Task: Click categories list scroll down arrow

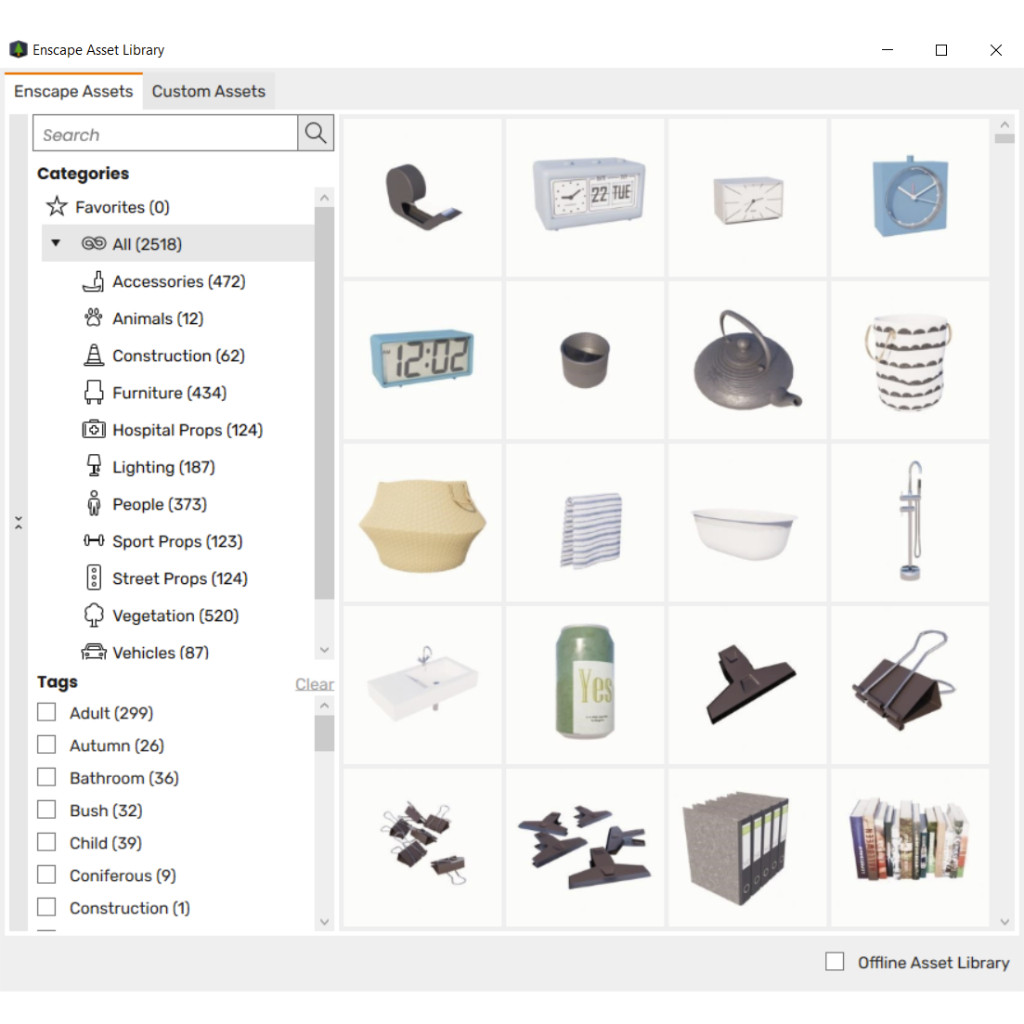Action: coord(325,650)
